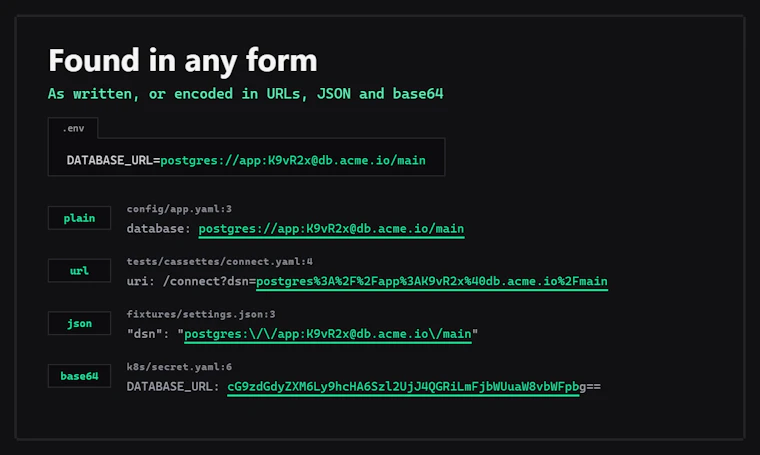Open the fixtures/settings.json:3 file path
The height and width of the screenshot is (455, 760).
coord(201,314)
